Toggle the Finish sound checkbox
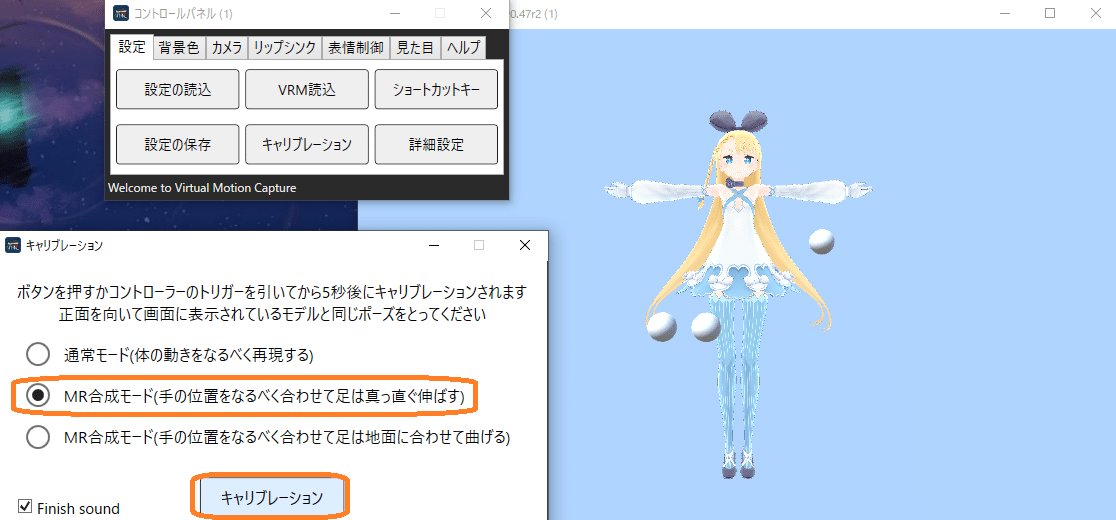The image size is (1116, 520). 26,506
